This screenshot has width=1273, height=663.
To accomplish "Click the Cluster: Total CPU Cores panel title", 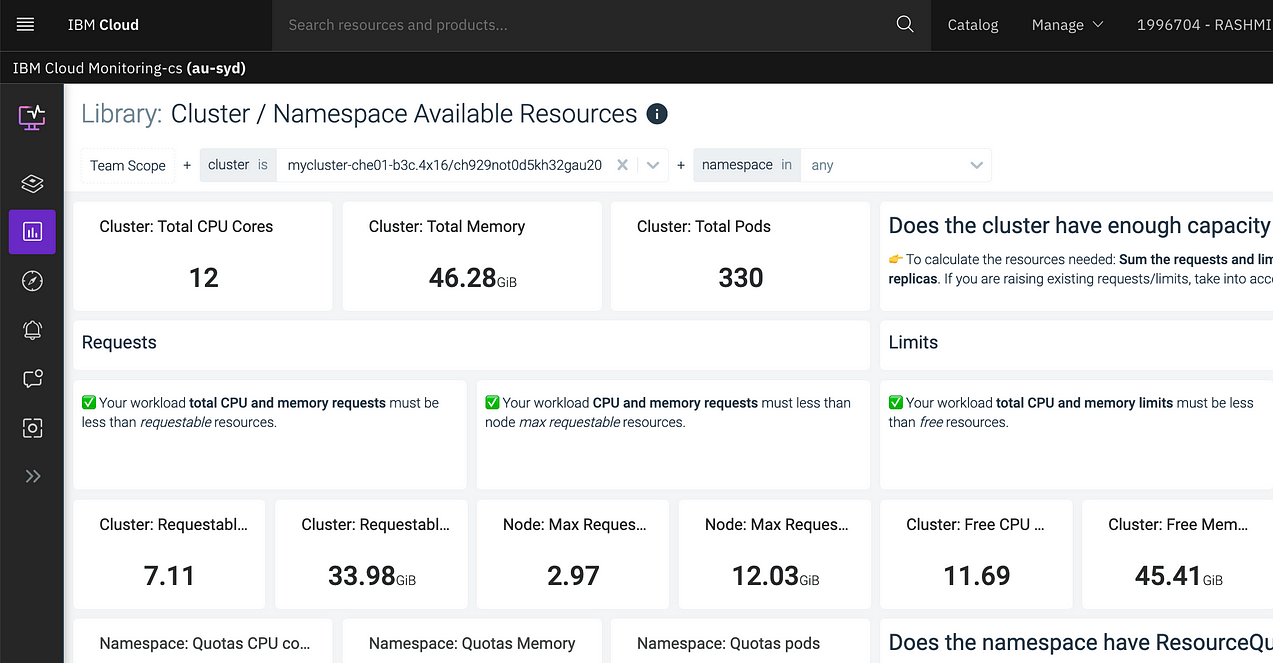I will tap(186, 226).
